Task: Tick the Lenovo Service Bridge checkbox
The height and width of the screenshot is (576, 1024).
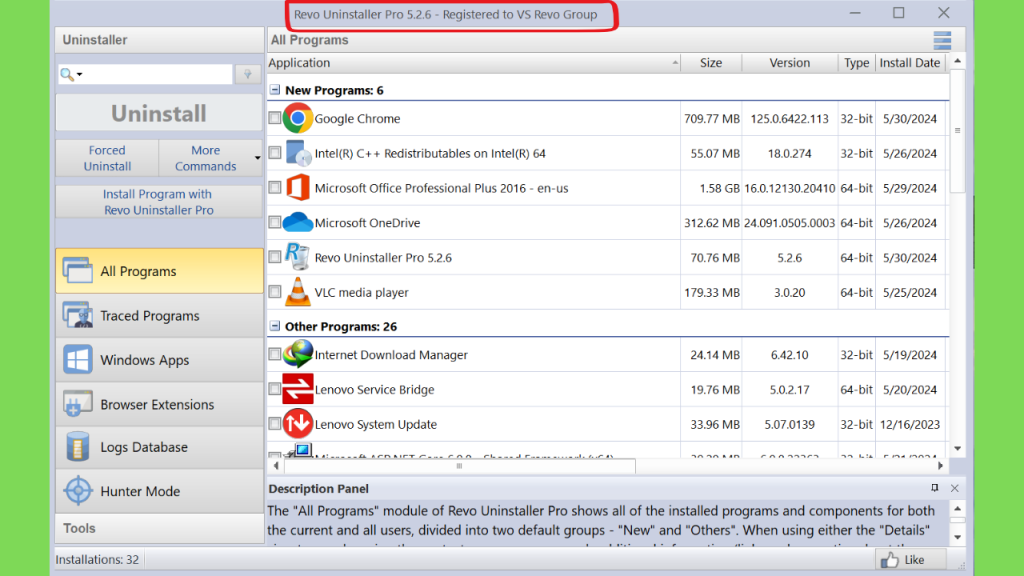Action: [x=275, y=389]
